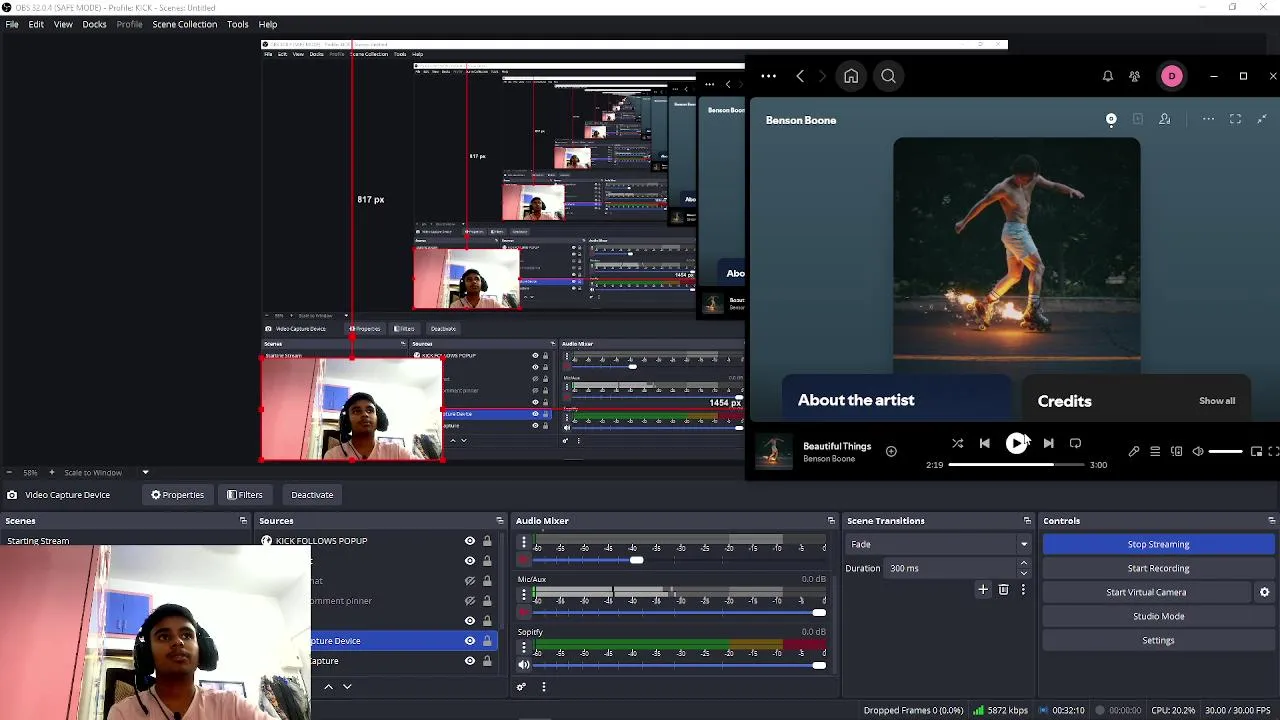Click Start Recording button

pos(1158,568)
